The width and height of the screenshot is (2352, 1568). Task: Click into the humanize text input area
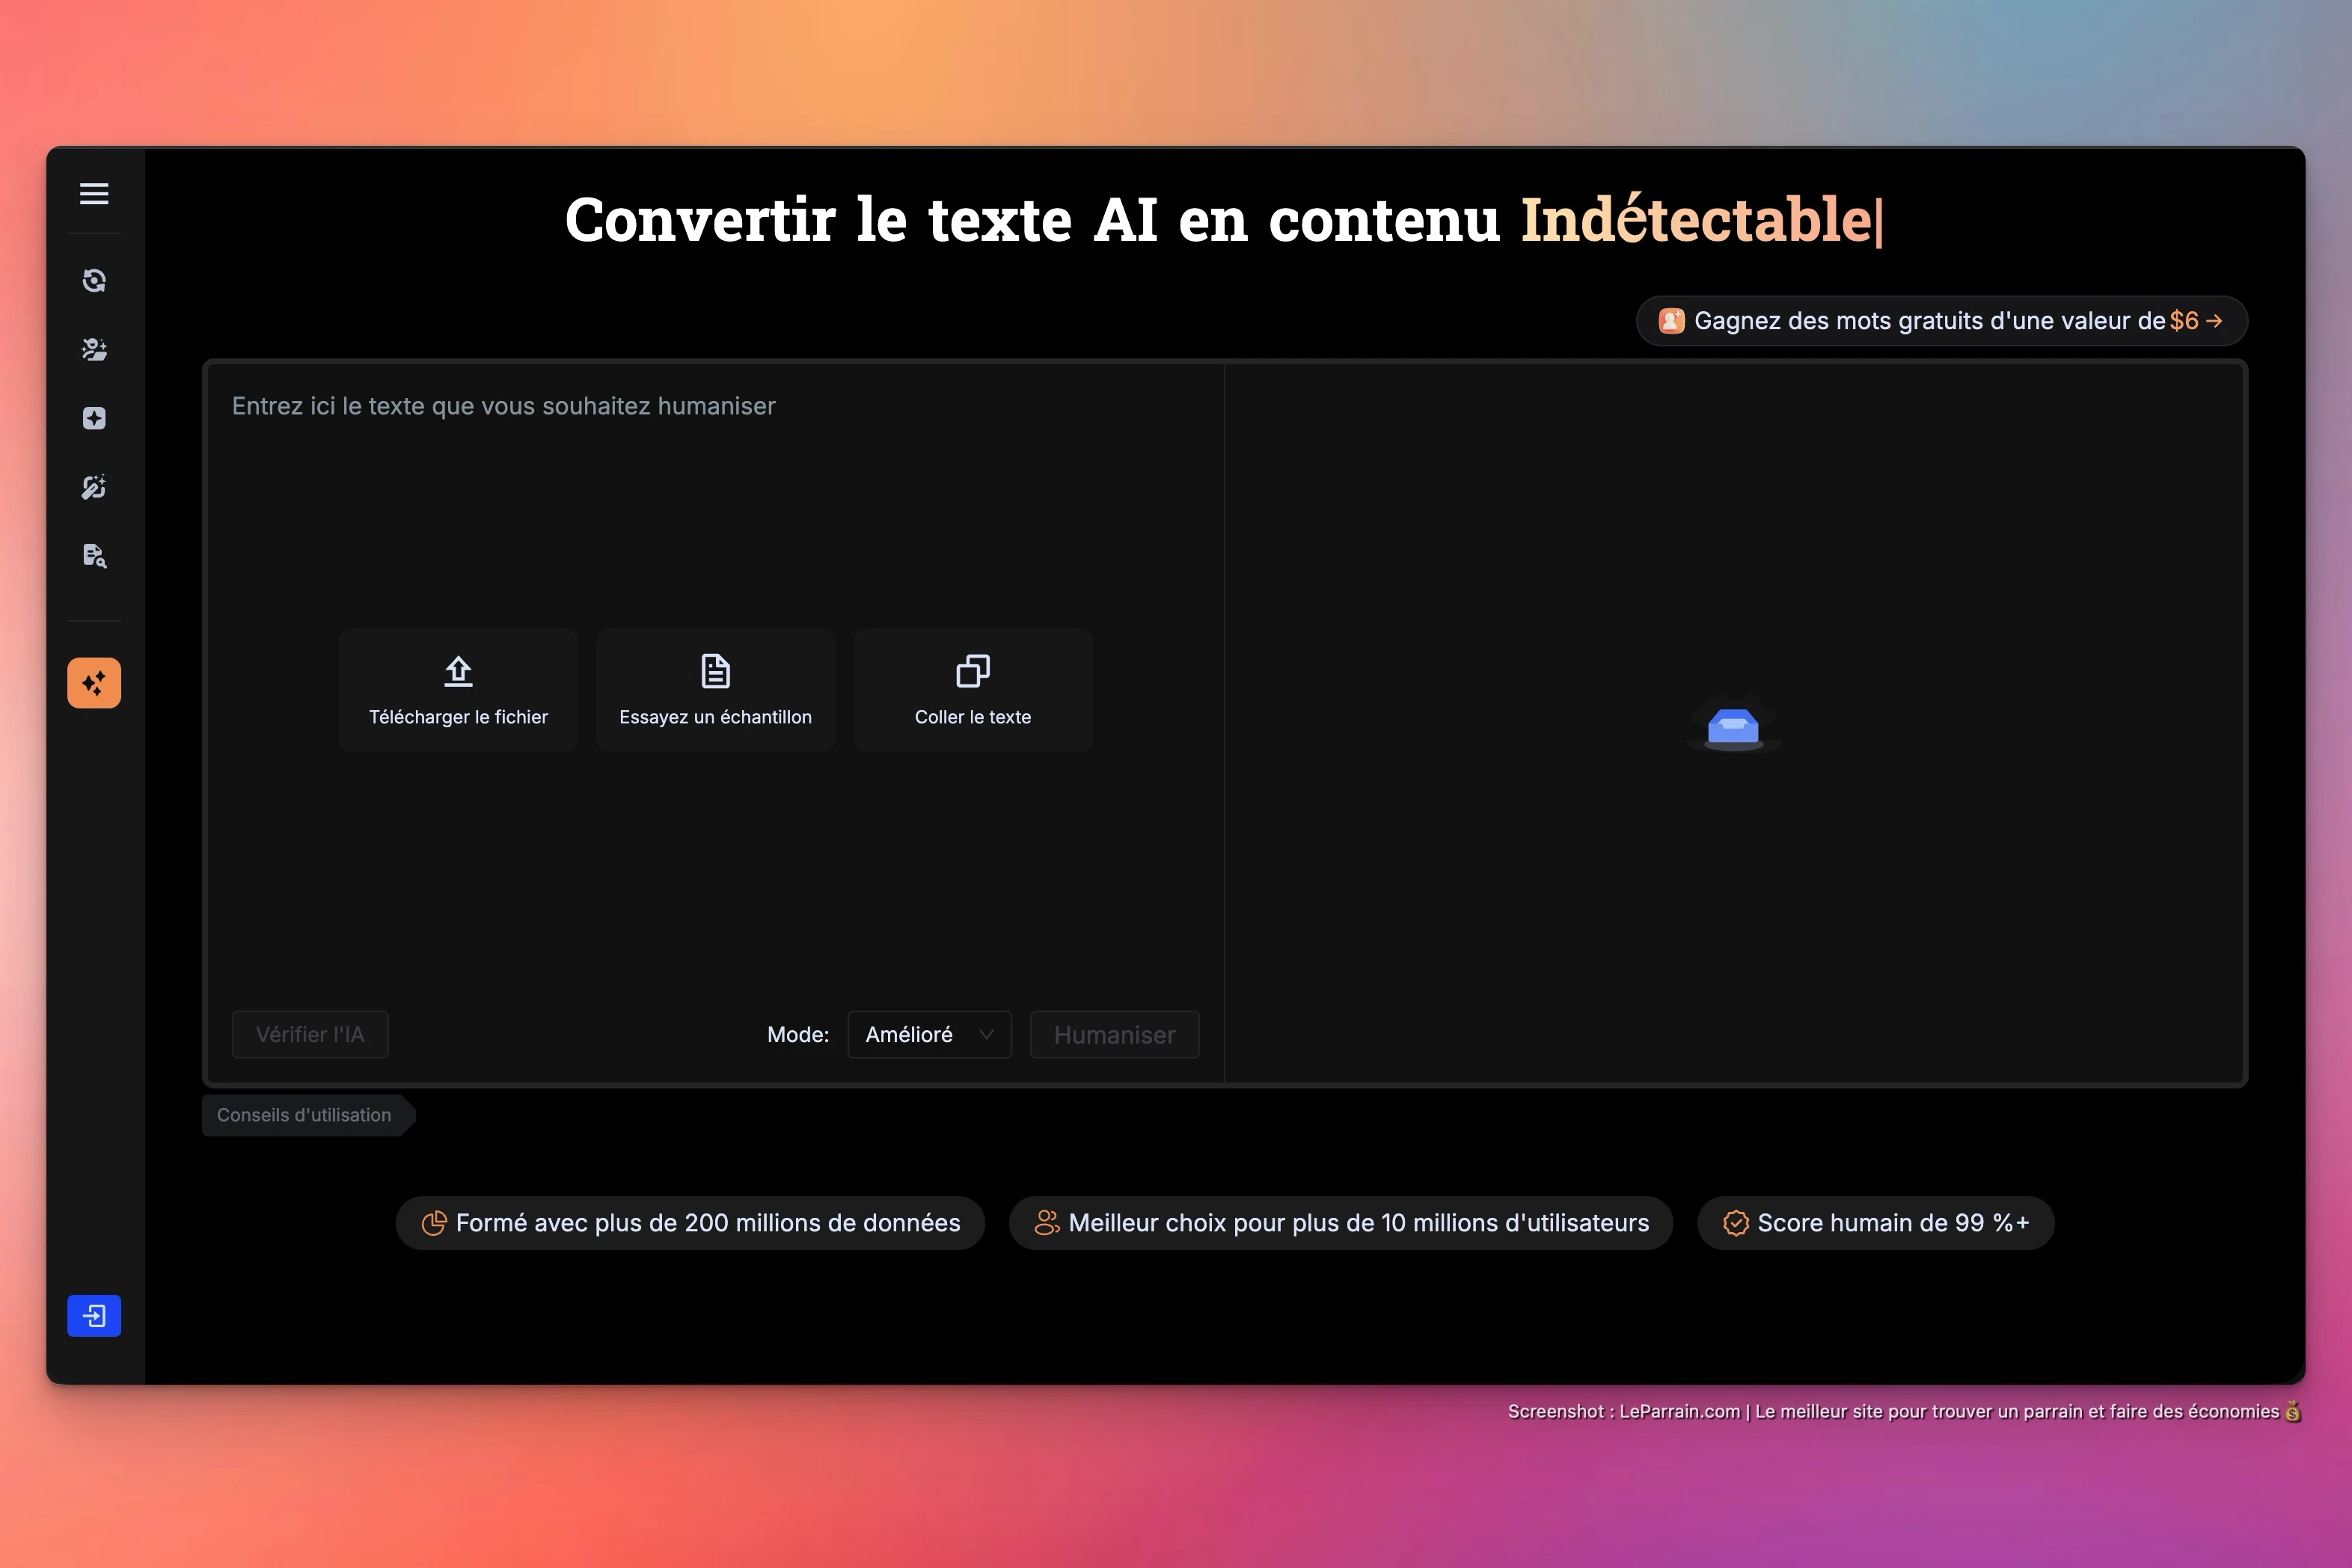click(714, 500)
